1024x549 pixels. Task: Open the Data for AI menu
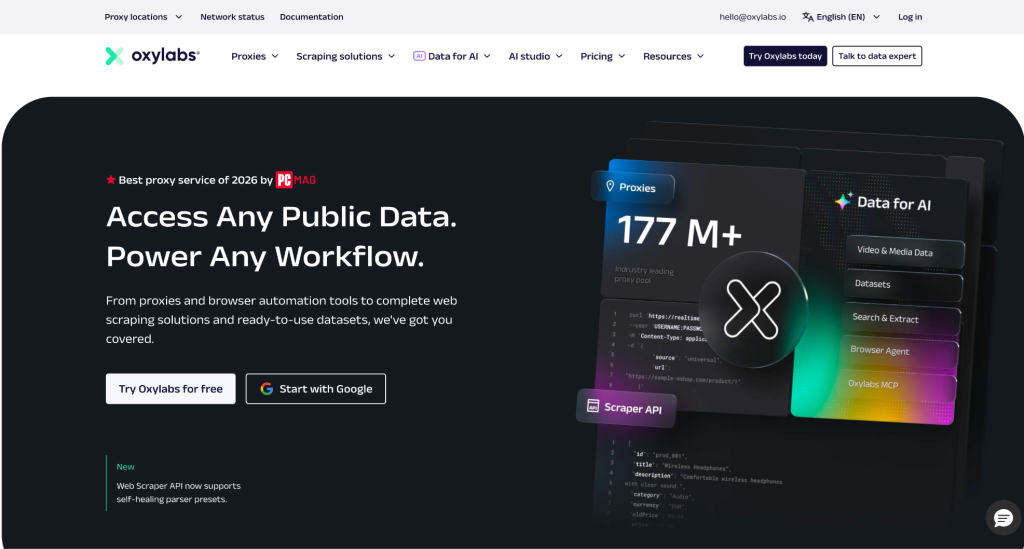tap(452, 56)
